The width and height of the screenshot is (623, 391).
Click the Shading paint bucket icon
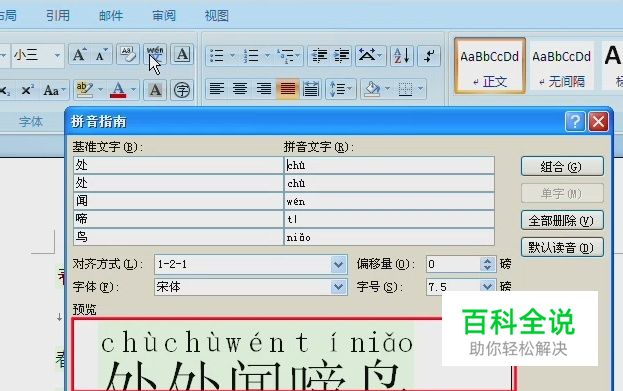(x=372, y=89)
